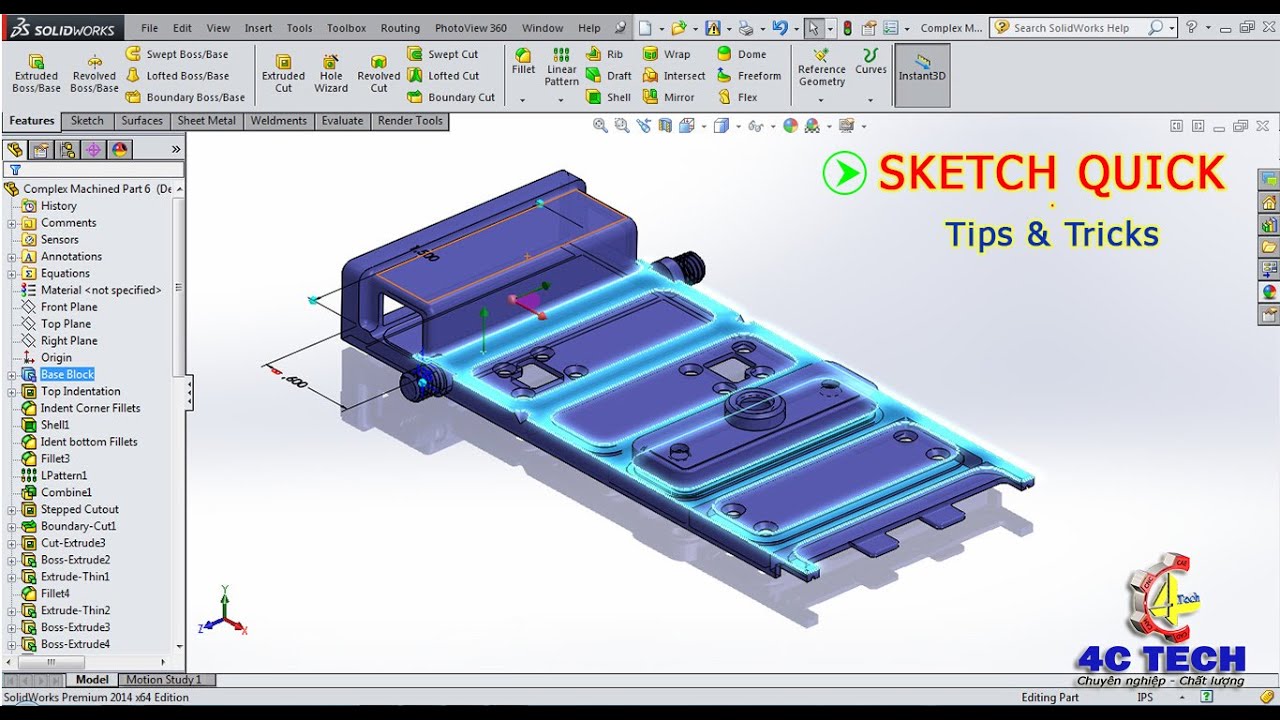
Task: Activate the Boundary Boss/Base command
Action: click(185, 97)
